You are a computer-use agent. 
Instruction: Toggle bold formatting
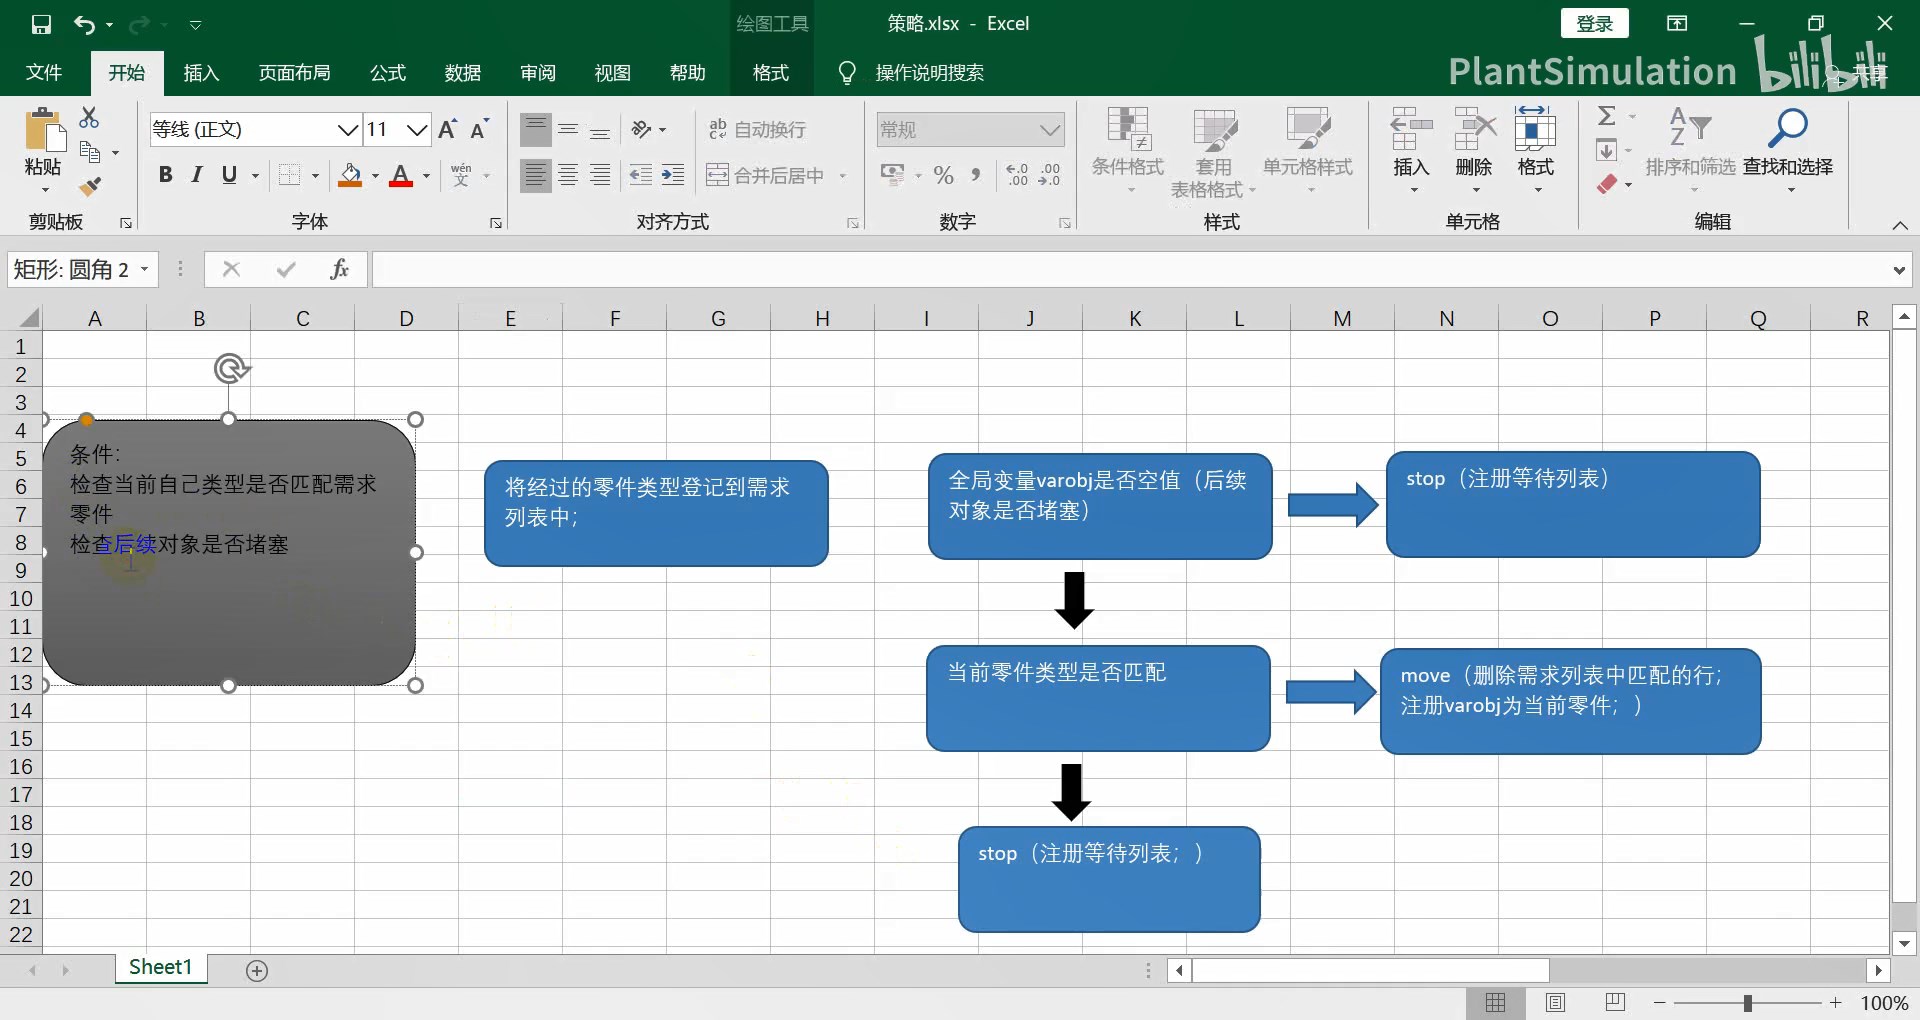tap(165, 175)
